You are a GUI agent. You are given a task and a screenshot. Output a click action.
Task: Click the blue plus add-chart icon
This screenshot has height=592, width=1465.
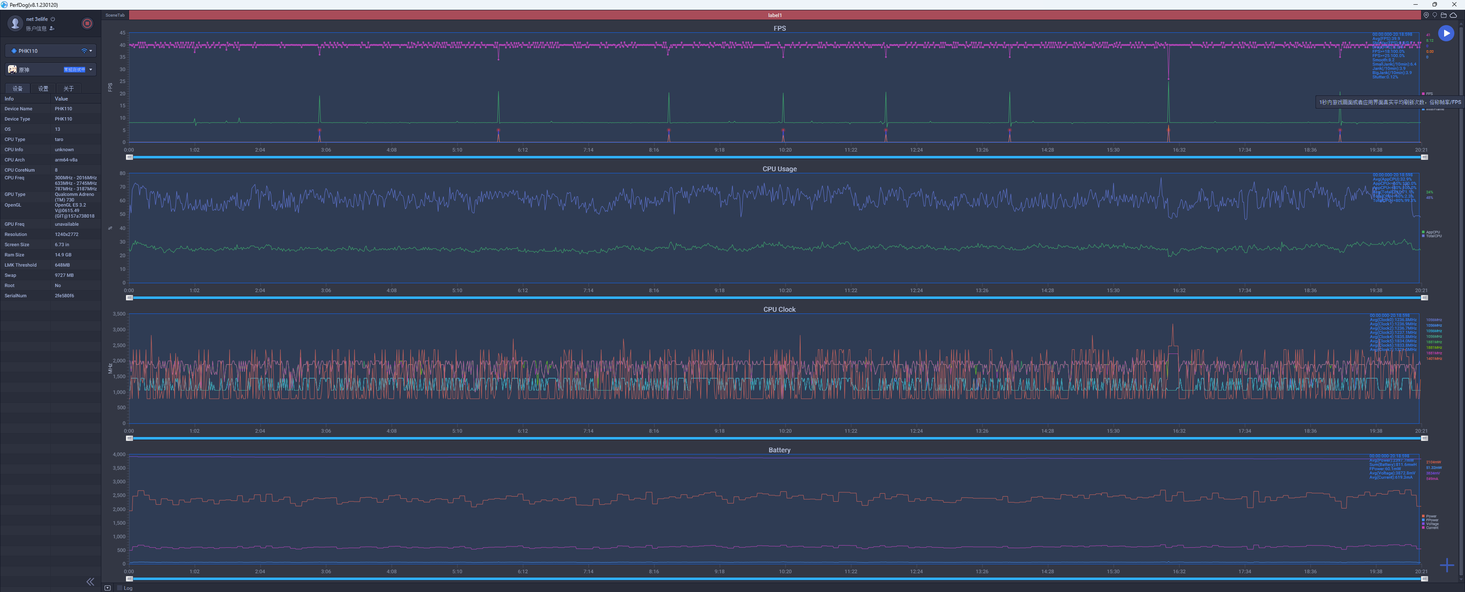tap(1447, 565)
